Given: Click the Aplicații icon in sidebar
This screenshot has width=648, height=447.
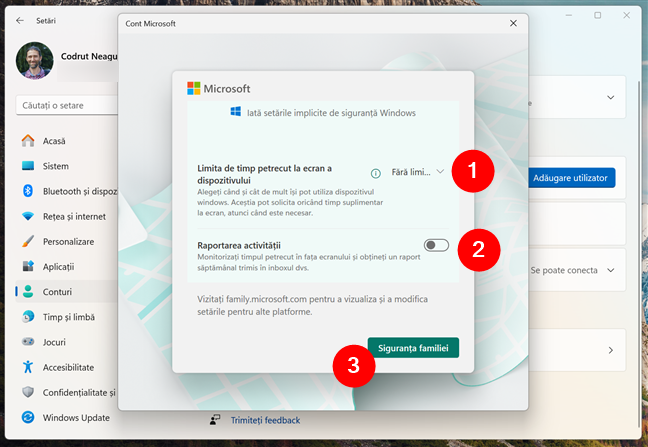Looking at the screenshot, I should (28, 266).
